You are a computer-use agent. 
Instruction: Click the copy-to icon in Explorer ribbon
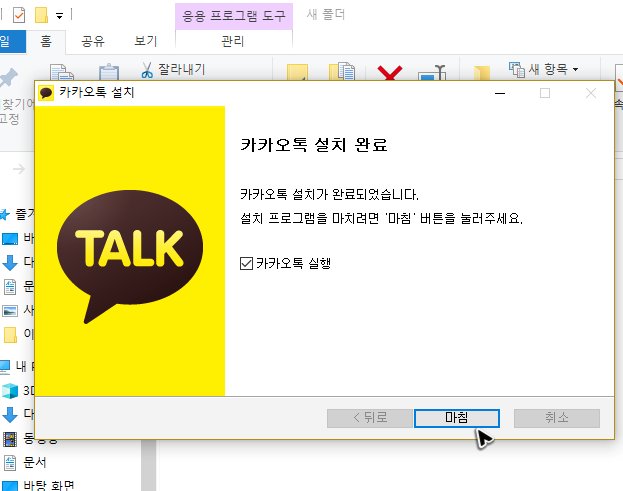point(342,72)
